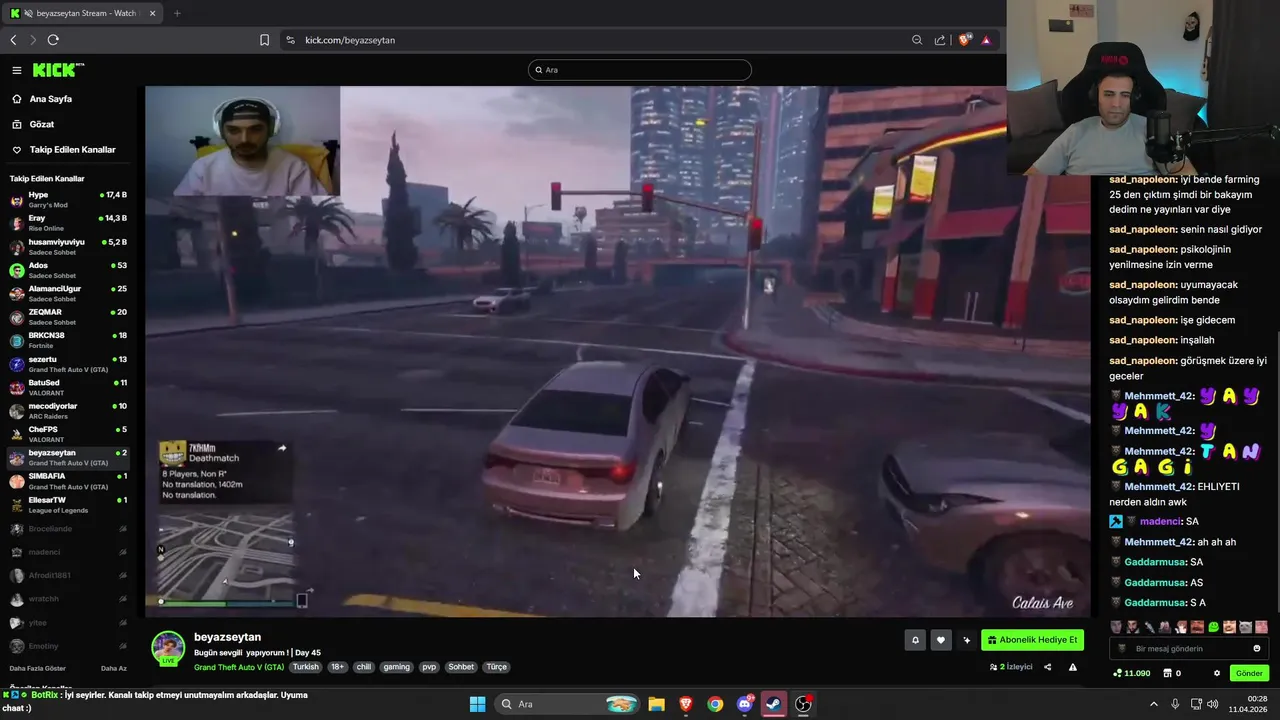Viewport: 1280px width, 720px height.
Task: Open Brave Rewards triangle icon
Action: 986,40
